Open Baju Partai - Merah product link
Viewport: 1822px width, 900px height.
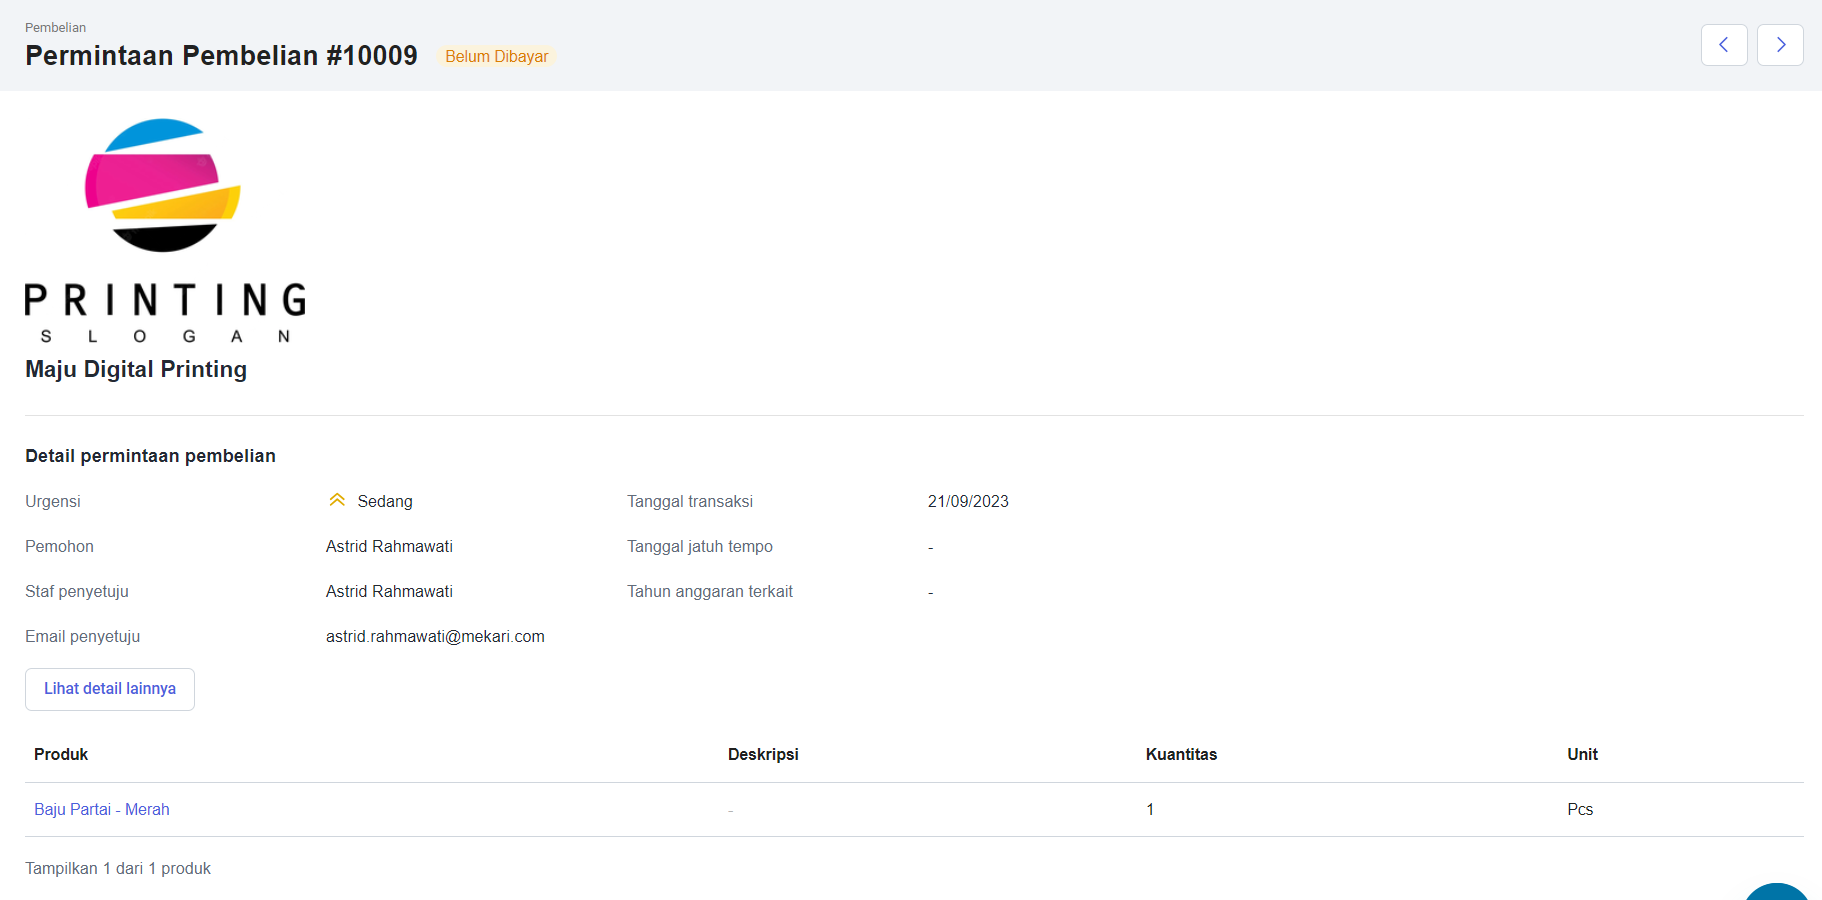coord(102,809)
